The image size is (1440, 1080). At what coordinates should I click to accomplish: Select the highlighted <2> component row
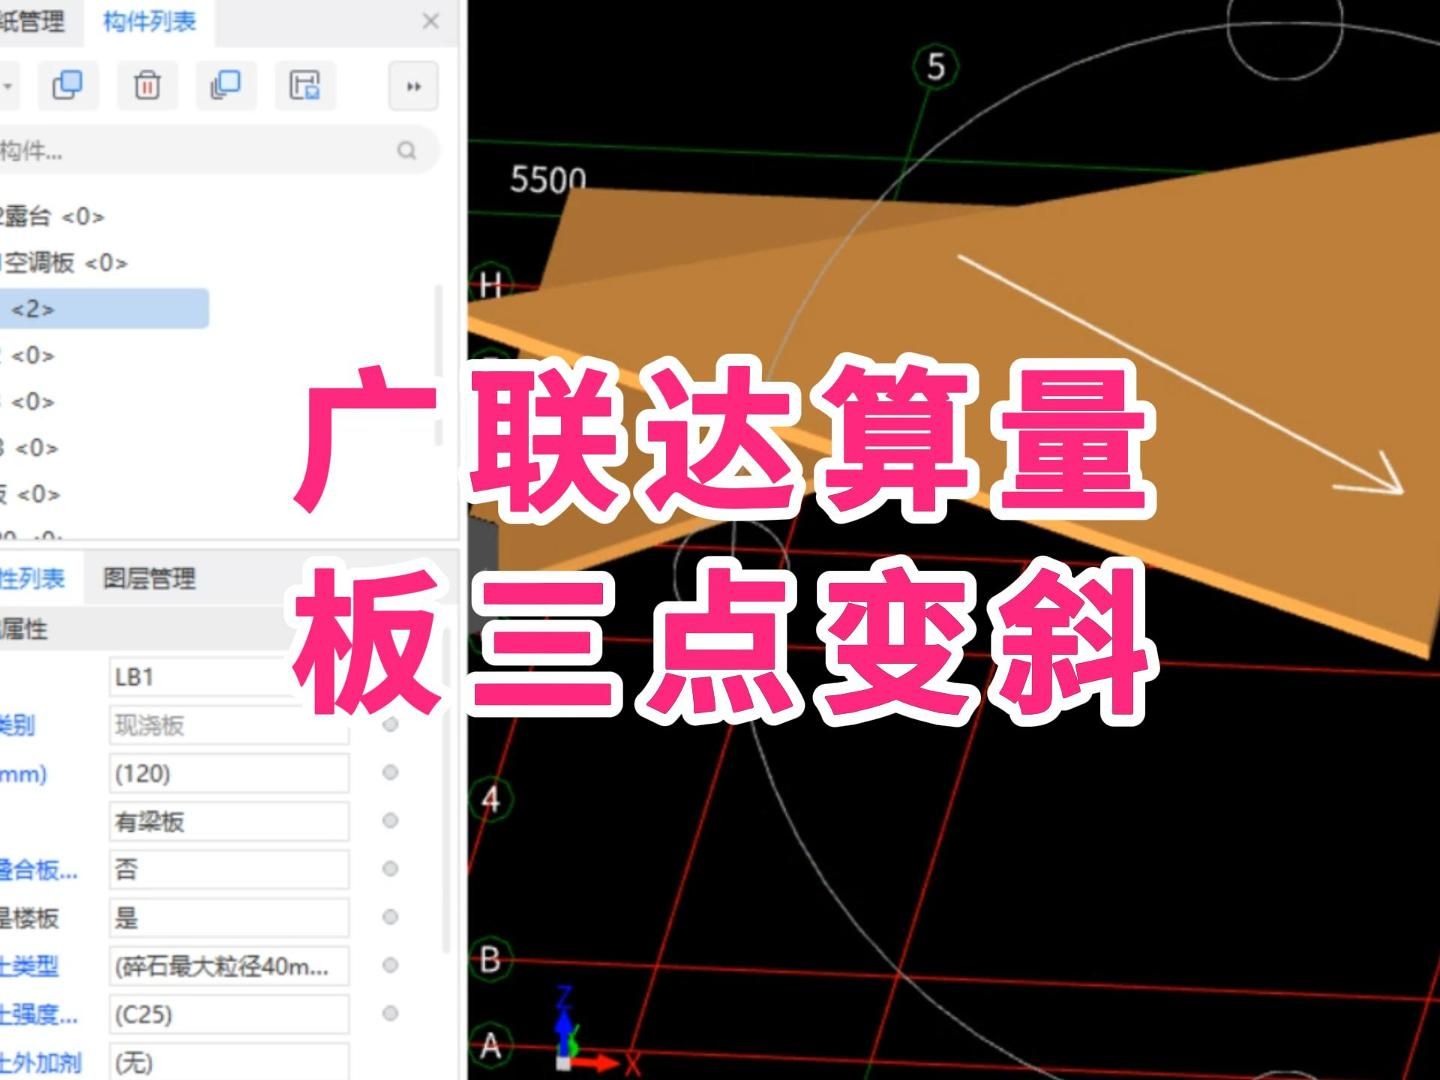coord(104,309)
